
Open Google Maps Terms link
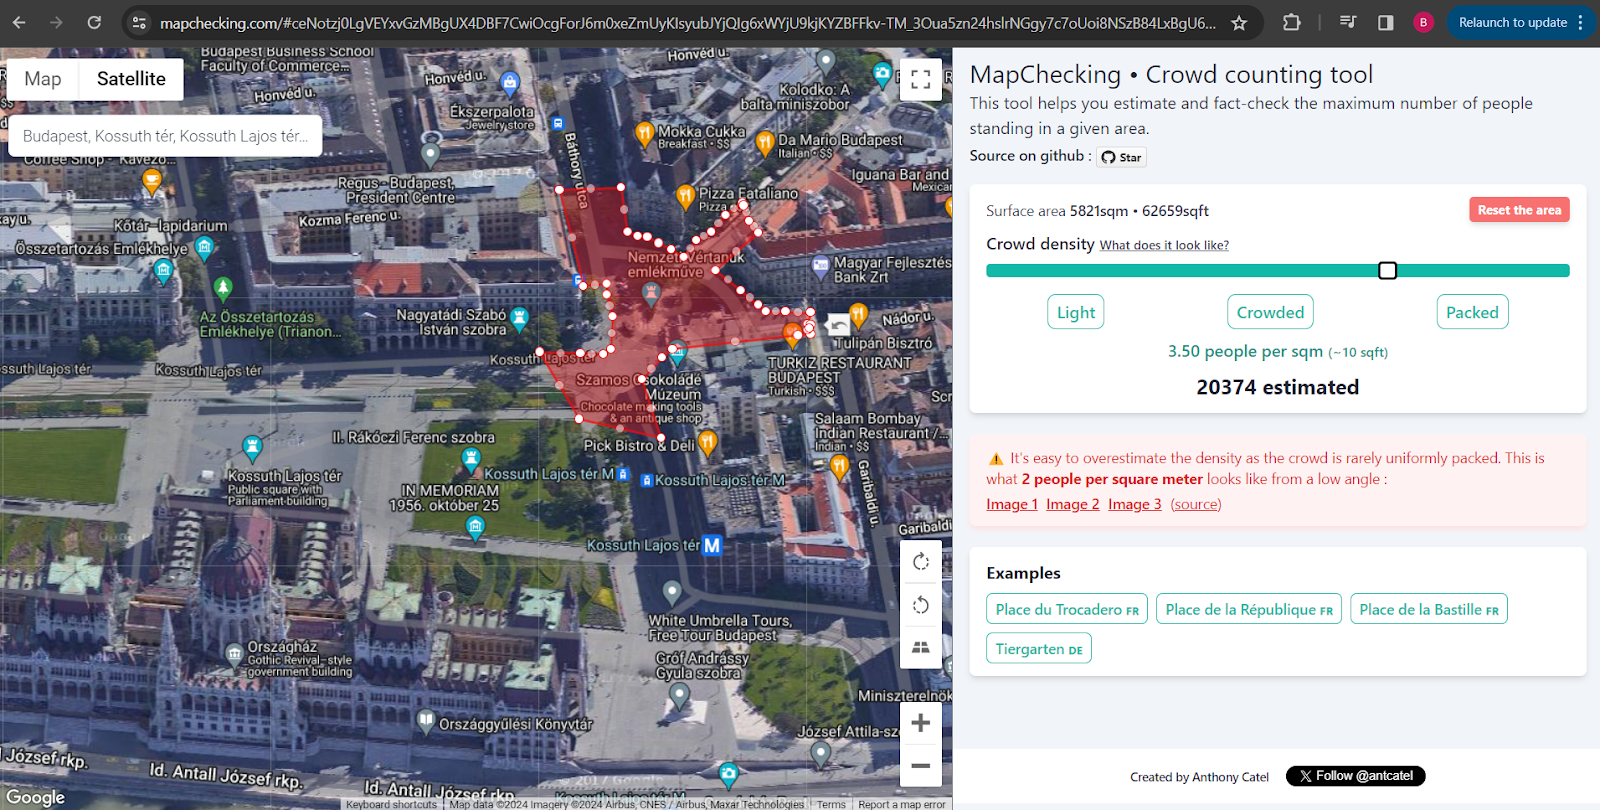(831, 804)
